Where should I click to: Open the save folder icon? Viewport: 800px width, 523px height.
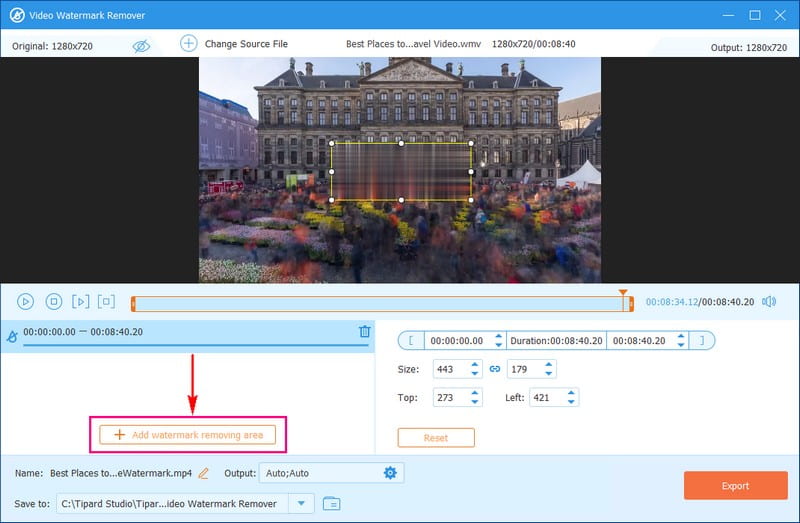[x=332, y=503]
